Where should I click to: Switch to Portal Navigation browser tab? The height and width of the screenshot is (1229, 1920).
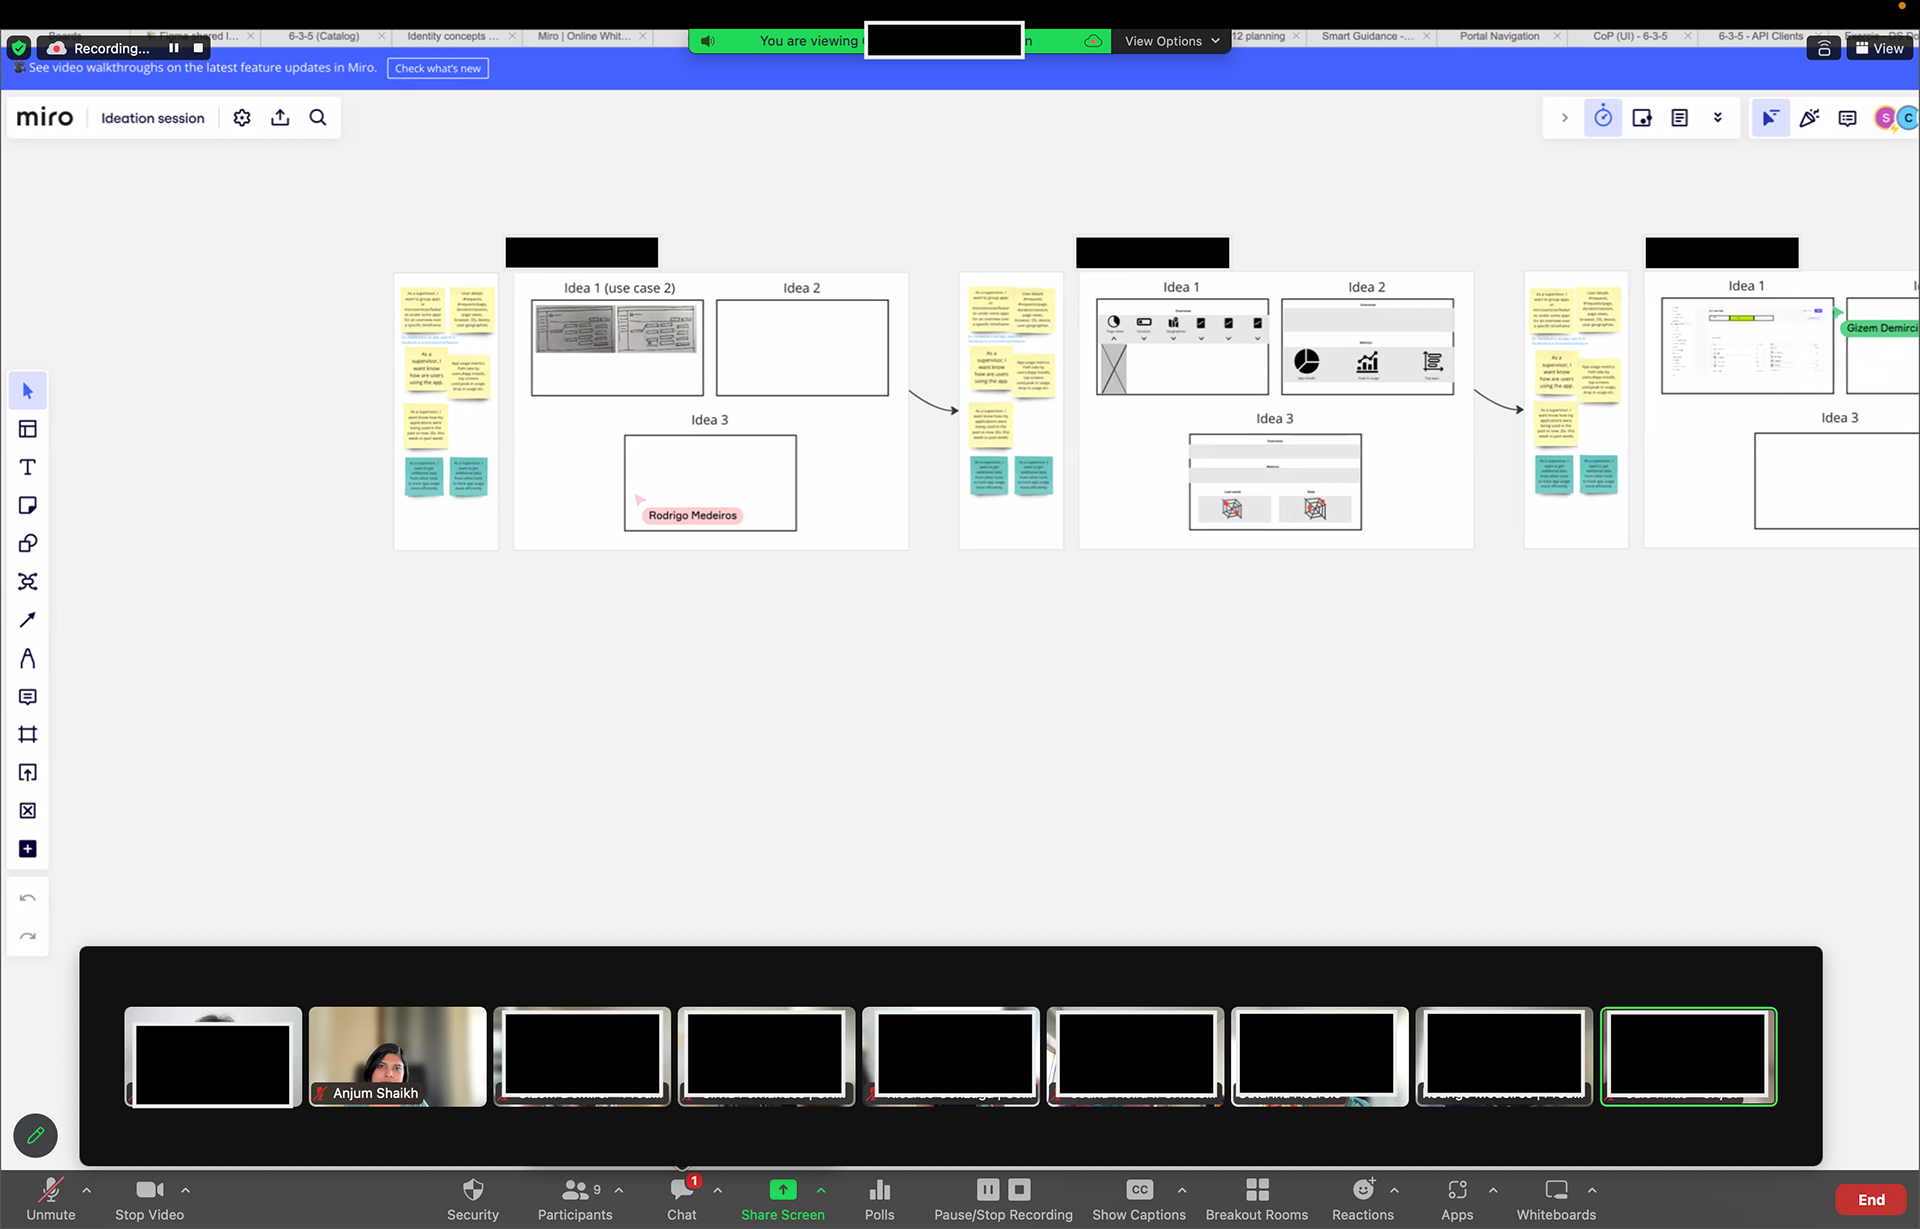click(1499, 36)
